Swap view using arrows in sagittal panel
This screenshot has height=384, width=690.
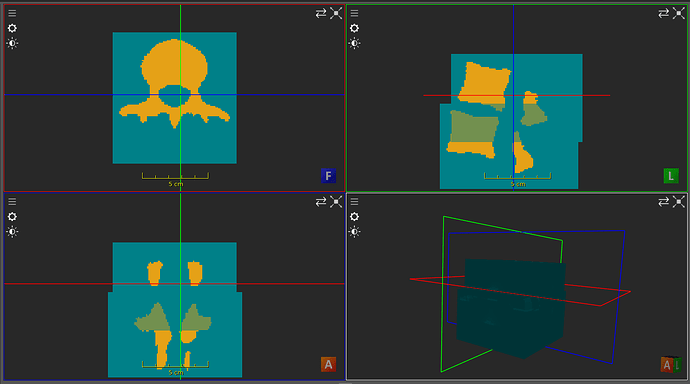click(664, 13)
